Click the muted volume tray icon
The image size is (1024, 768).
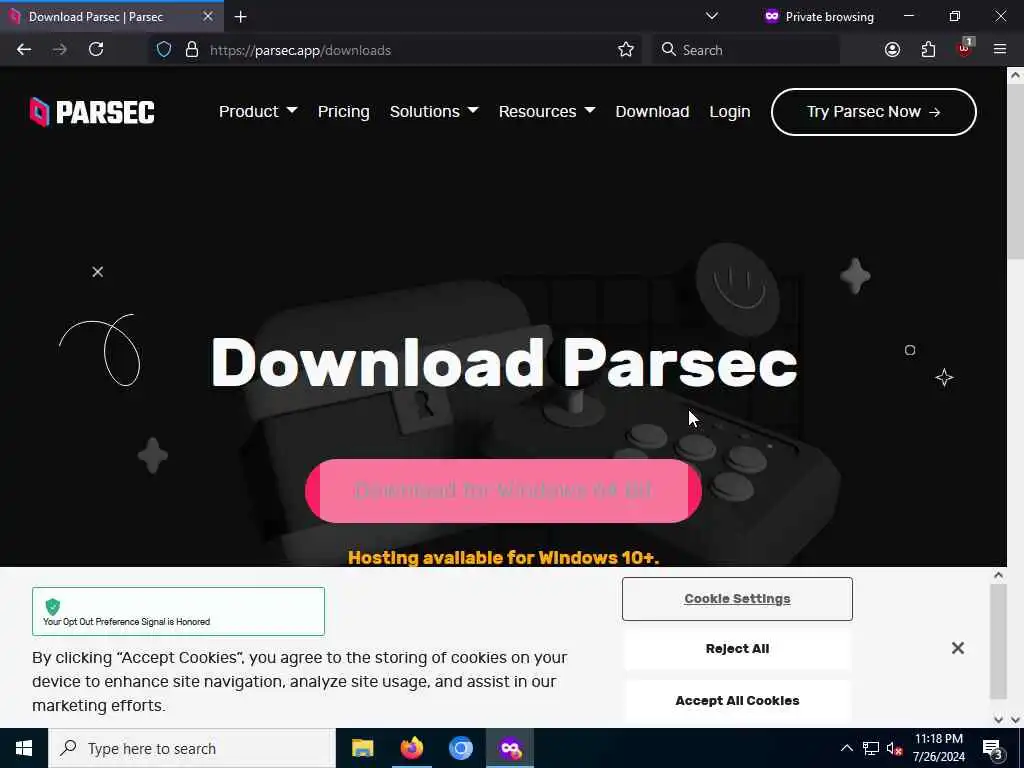895,748
